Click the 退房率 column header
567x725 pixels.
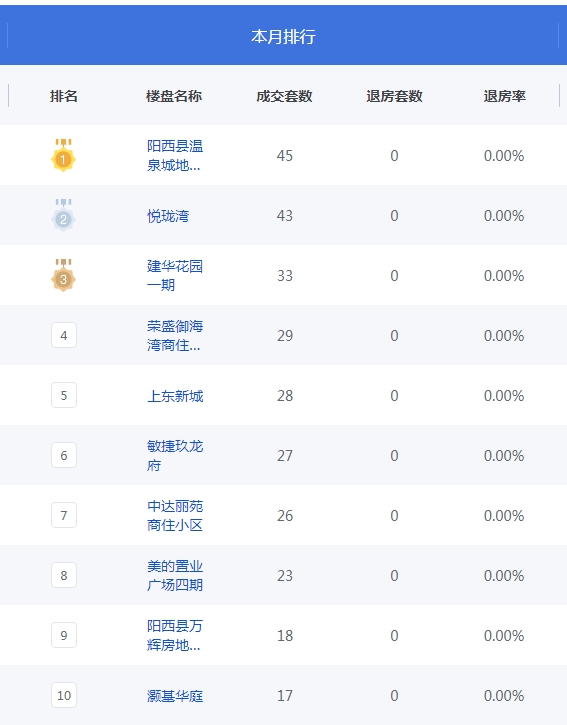point(505,96)
